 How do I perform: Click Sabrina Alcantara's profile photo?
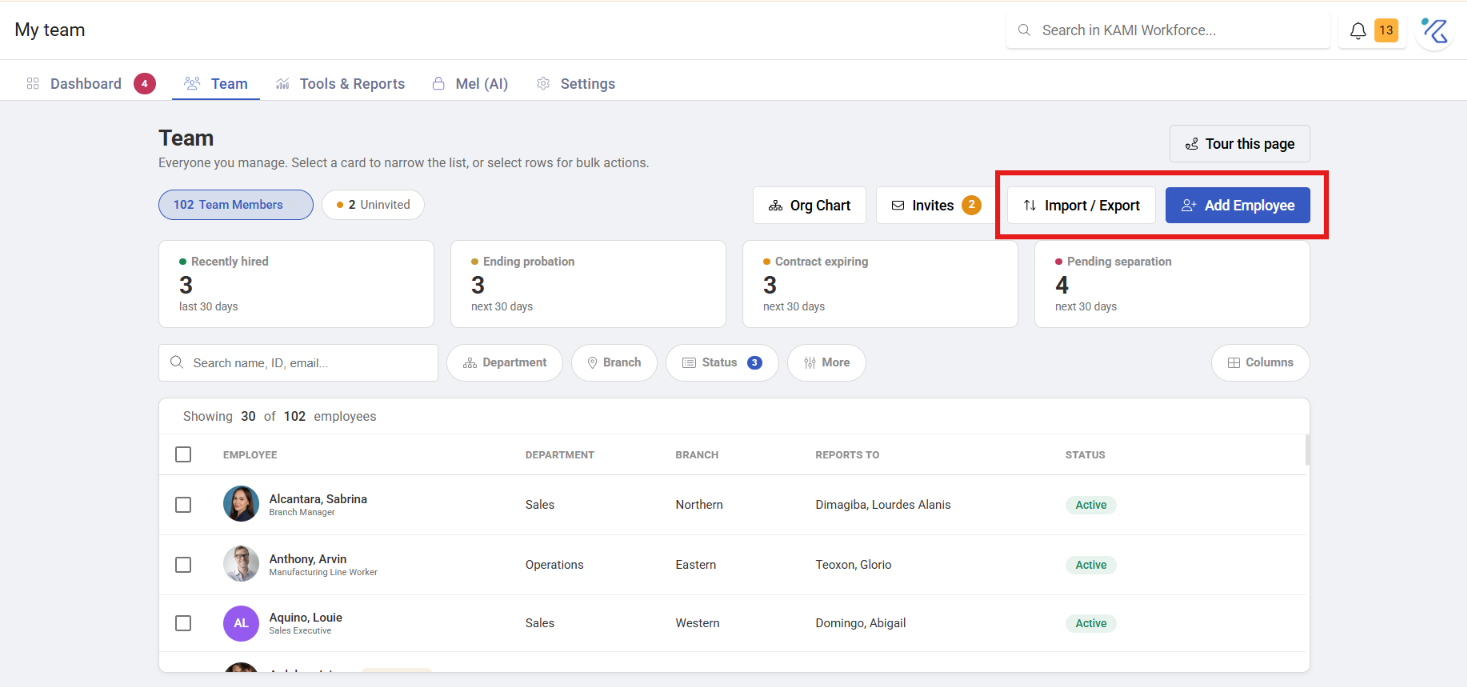(x=241, y=504)
